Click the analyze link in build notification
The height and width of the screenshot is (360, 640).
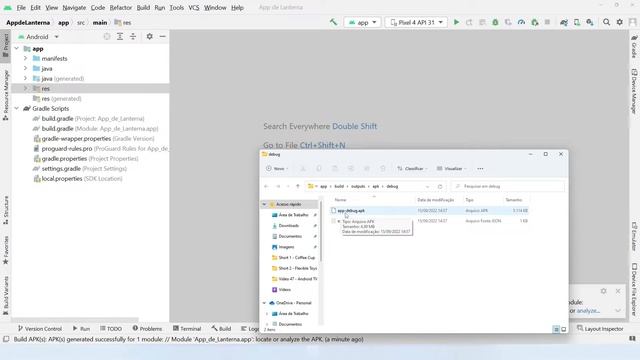click(588, 311)
